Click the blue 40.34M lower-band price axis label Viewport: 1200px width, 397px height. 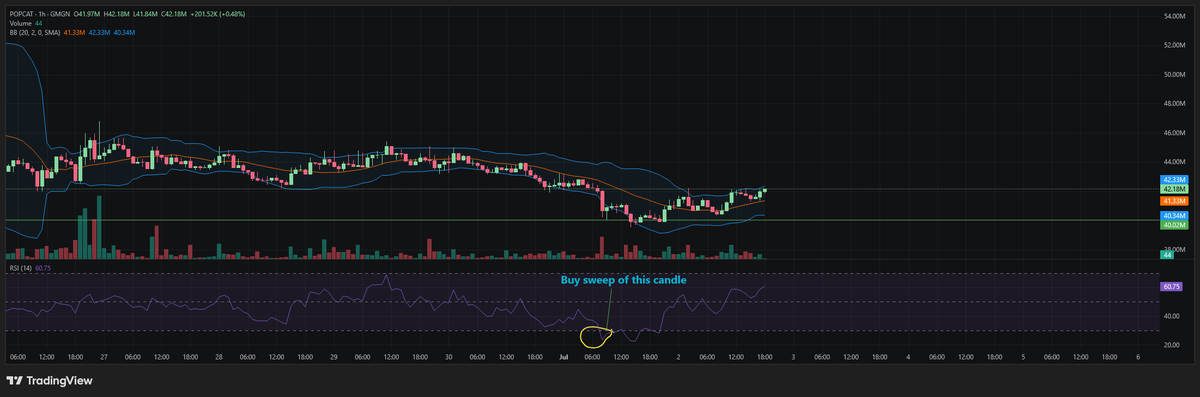point(1174,215)
